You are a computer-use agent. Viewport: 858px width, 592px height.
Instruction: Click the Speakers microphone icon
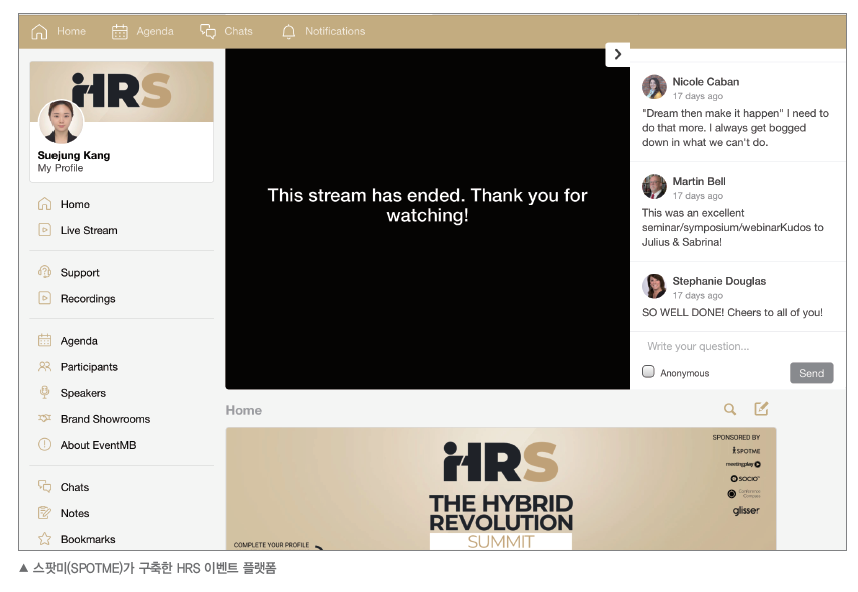coord(44,392)
